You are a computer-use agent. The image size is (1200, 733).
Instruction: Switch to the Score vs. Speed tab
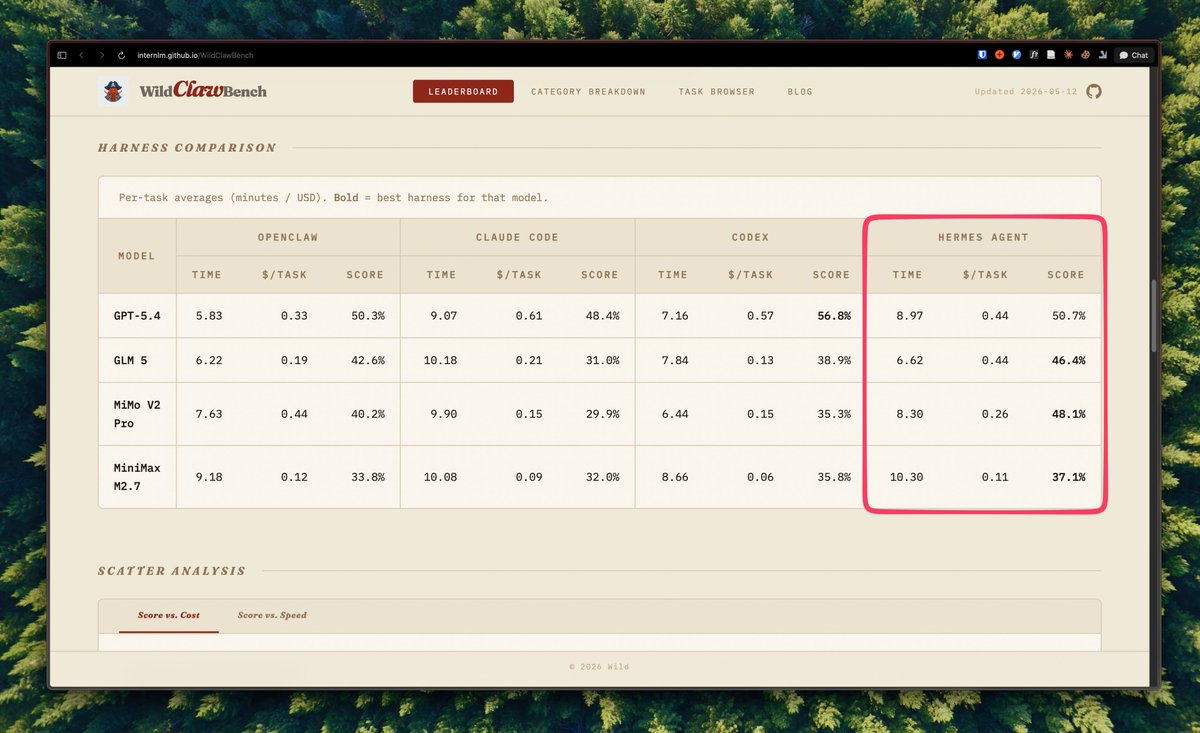(x=272, y=616)
